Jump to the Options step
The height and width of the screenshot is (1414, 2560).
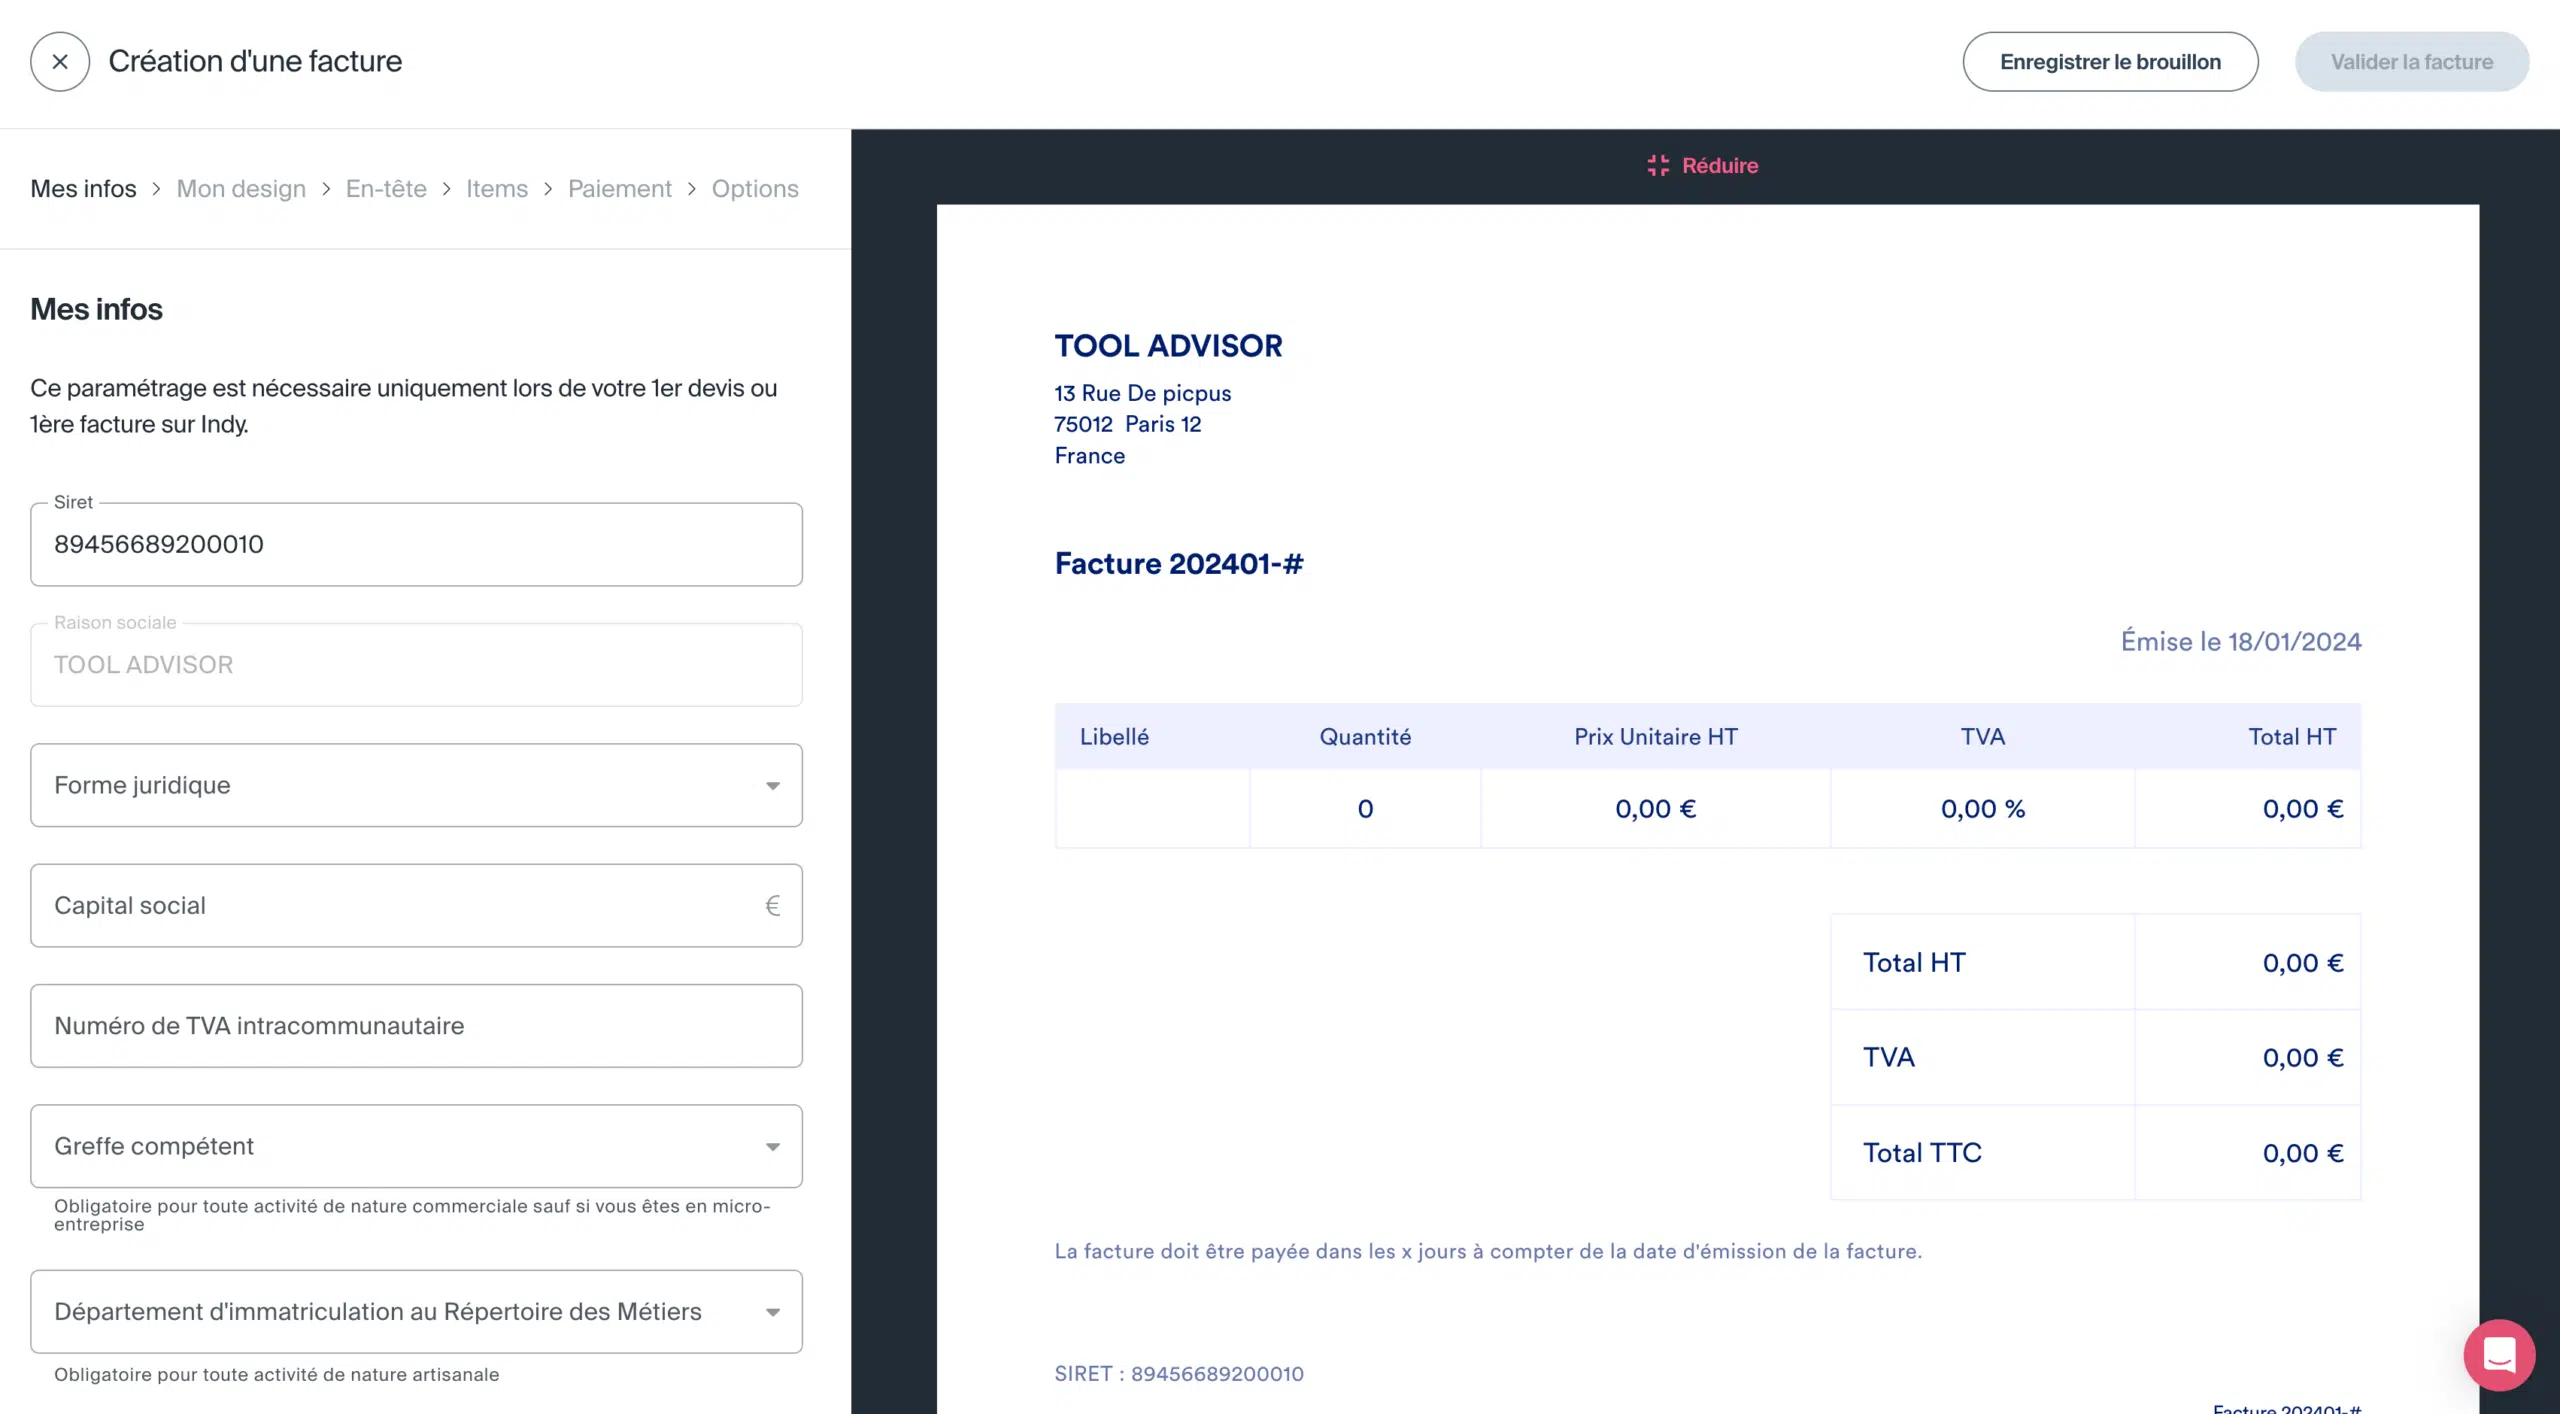click(x=755, y=189)
